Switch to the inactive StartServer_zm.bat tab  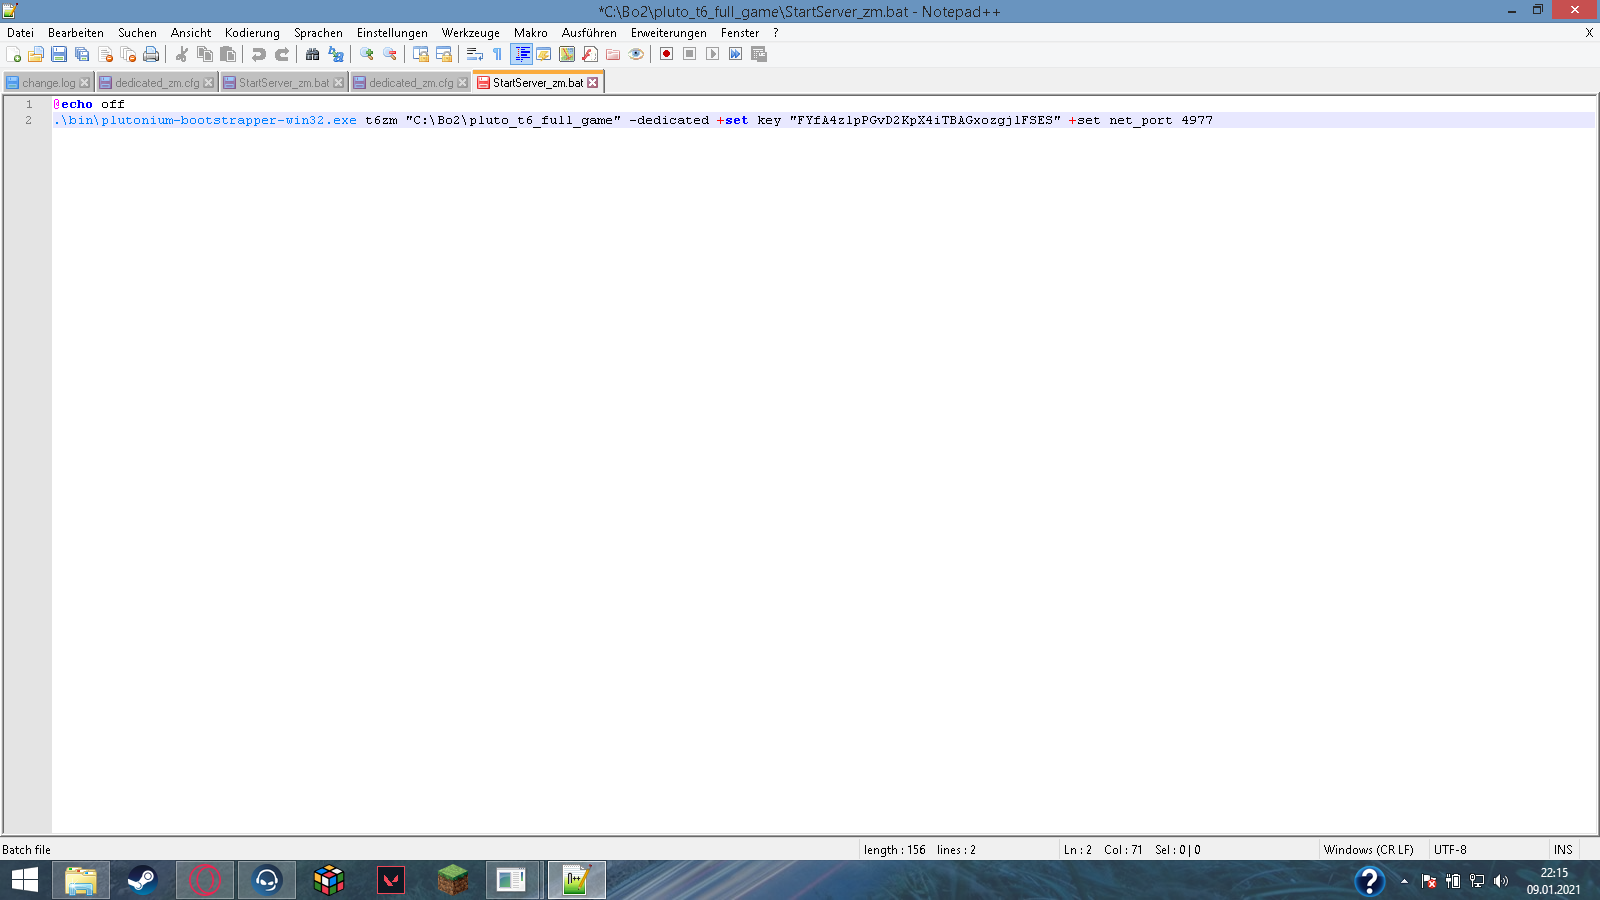(x=284, y=83)
